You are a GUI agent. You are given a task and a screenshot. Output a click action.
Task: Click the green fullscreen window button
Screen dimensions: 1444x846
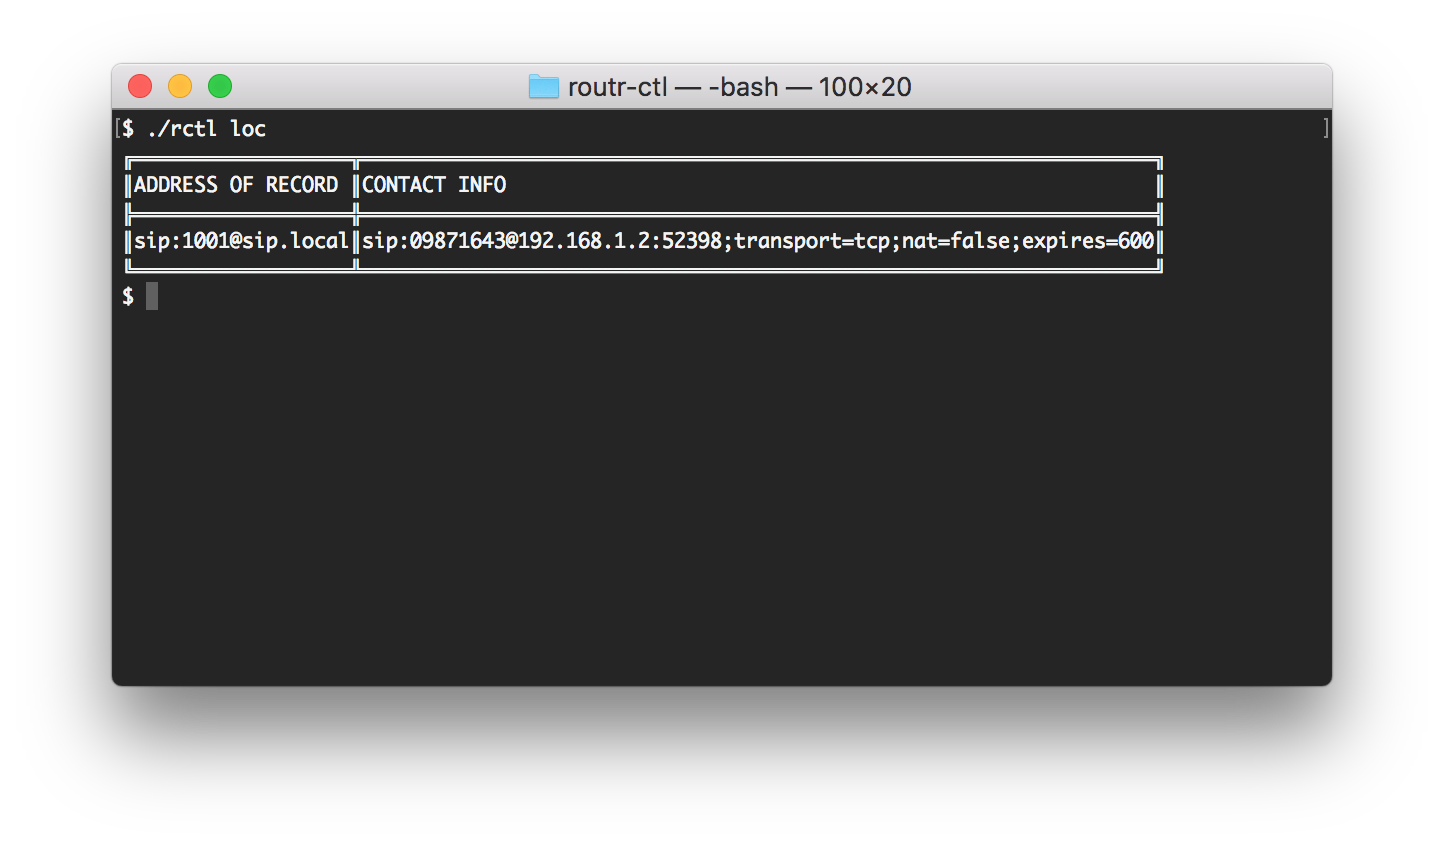[x=220, y=87]
